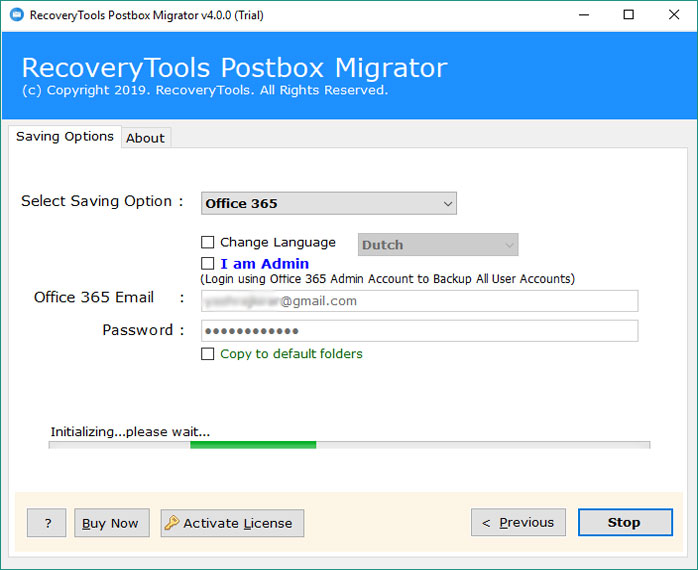Focus the Password input field
Image resolution: width=698 pixels, height=570 pixels.
[419, 331]
